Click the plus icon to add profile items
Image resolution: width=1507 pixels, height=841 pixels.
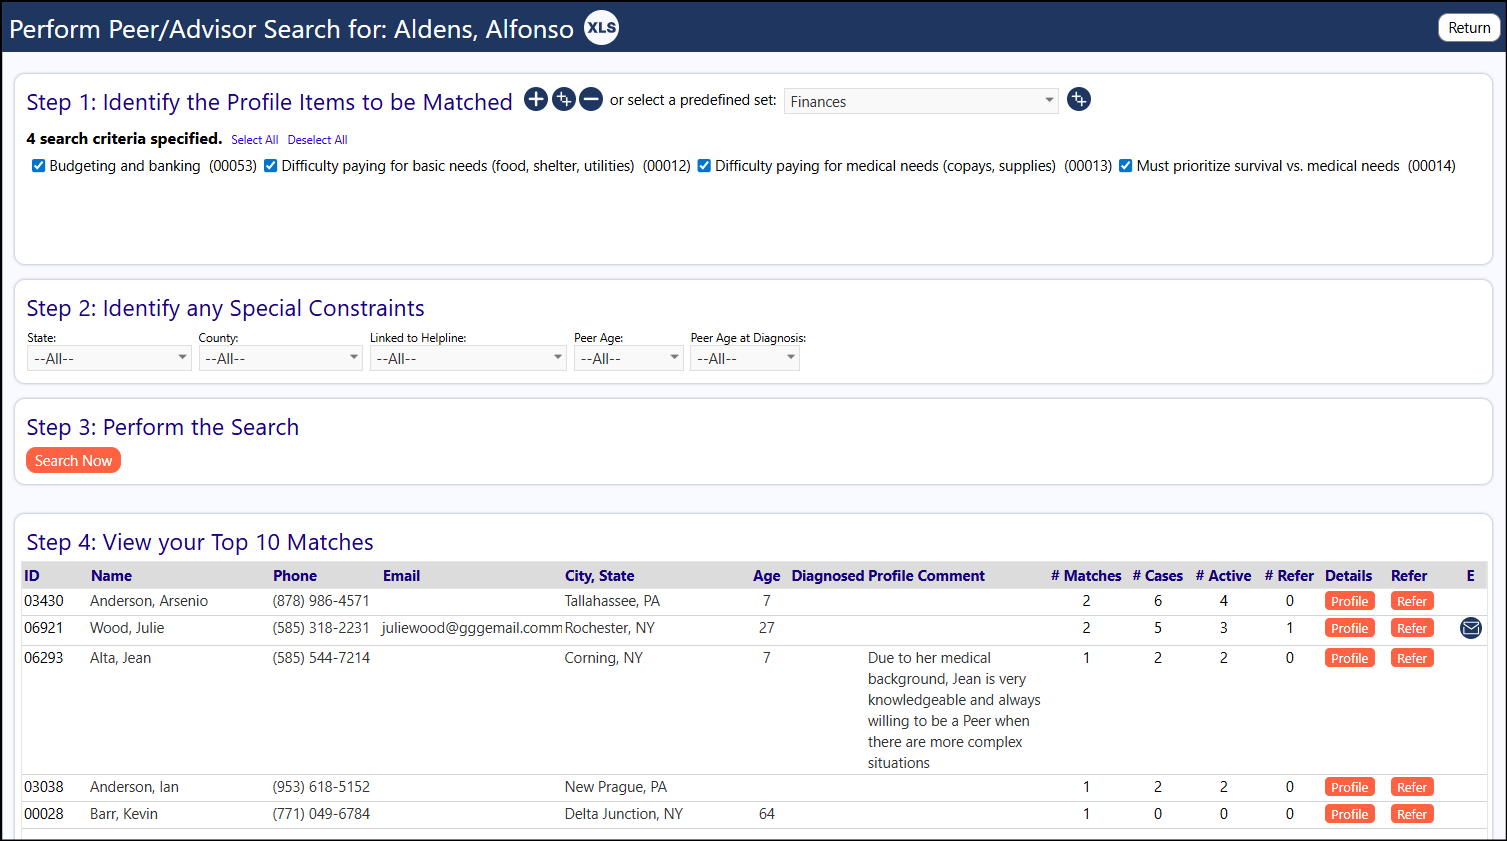tap(536, 99)
